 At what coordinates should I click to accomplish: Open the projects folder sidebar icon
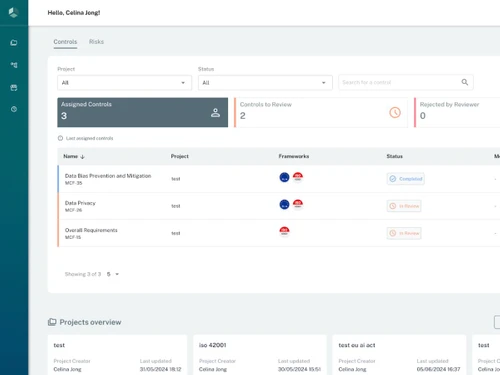click(x=14, y=43)
